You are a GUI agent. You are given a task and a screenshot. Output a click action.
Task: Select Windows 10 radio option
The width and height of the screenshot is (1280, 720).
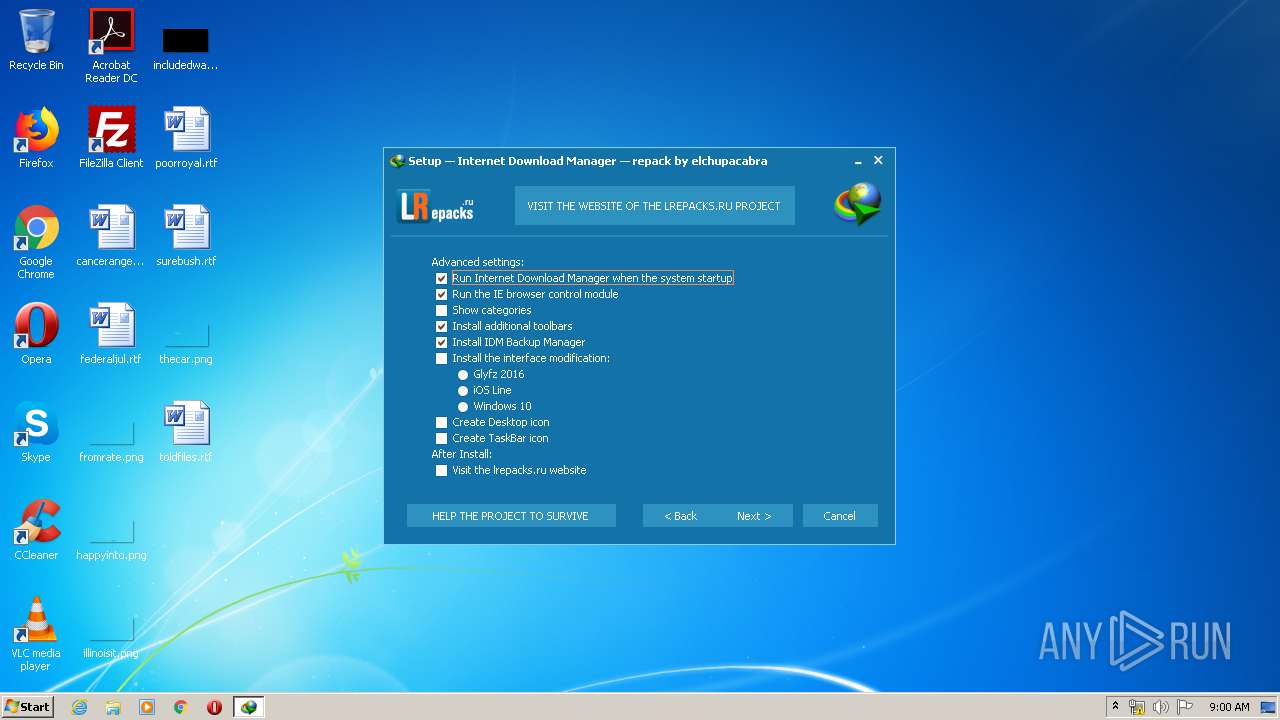pos(463,406)
